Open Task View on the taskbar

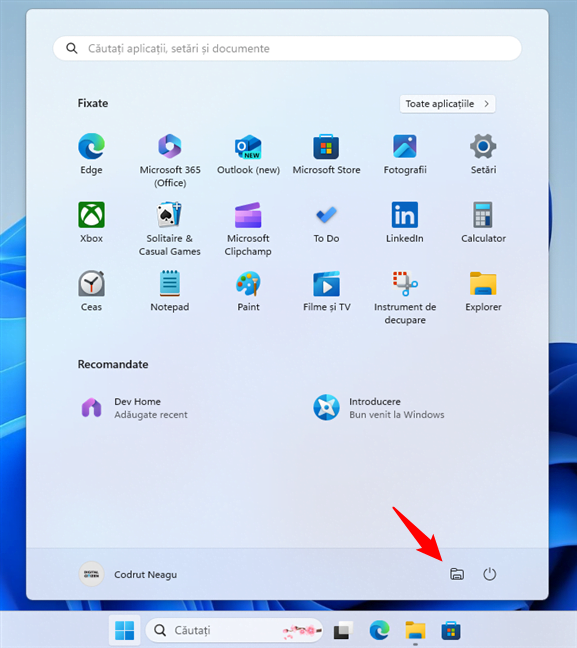343,630
